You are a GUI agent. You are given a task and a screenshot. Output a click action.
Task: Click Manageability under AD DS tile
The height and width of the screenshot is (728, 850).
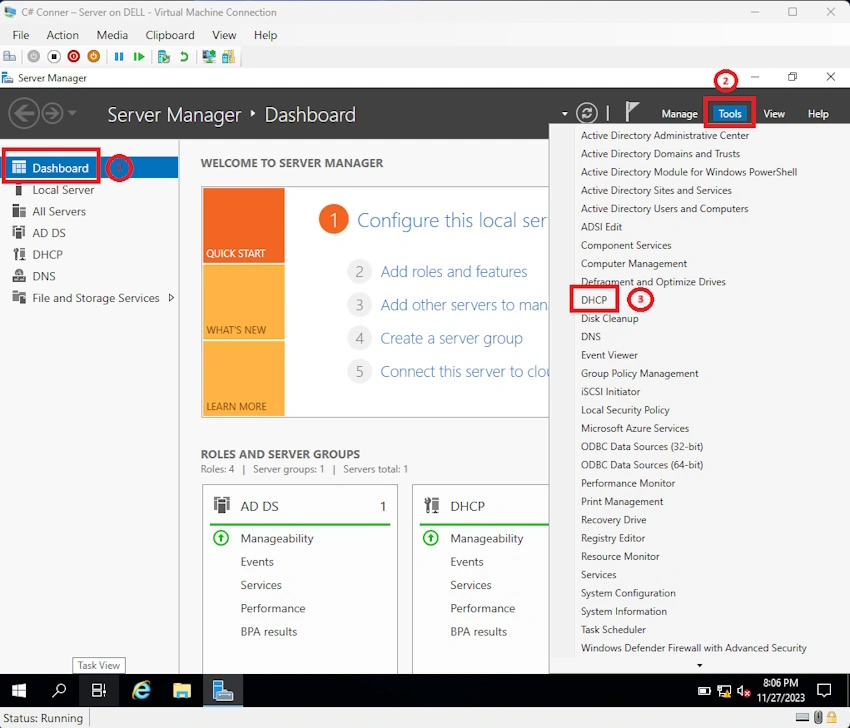(276, 538)
